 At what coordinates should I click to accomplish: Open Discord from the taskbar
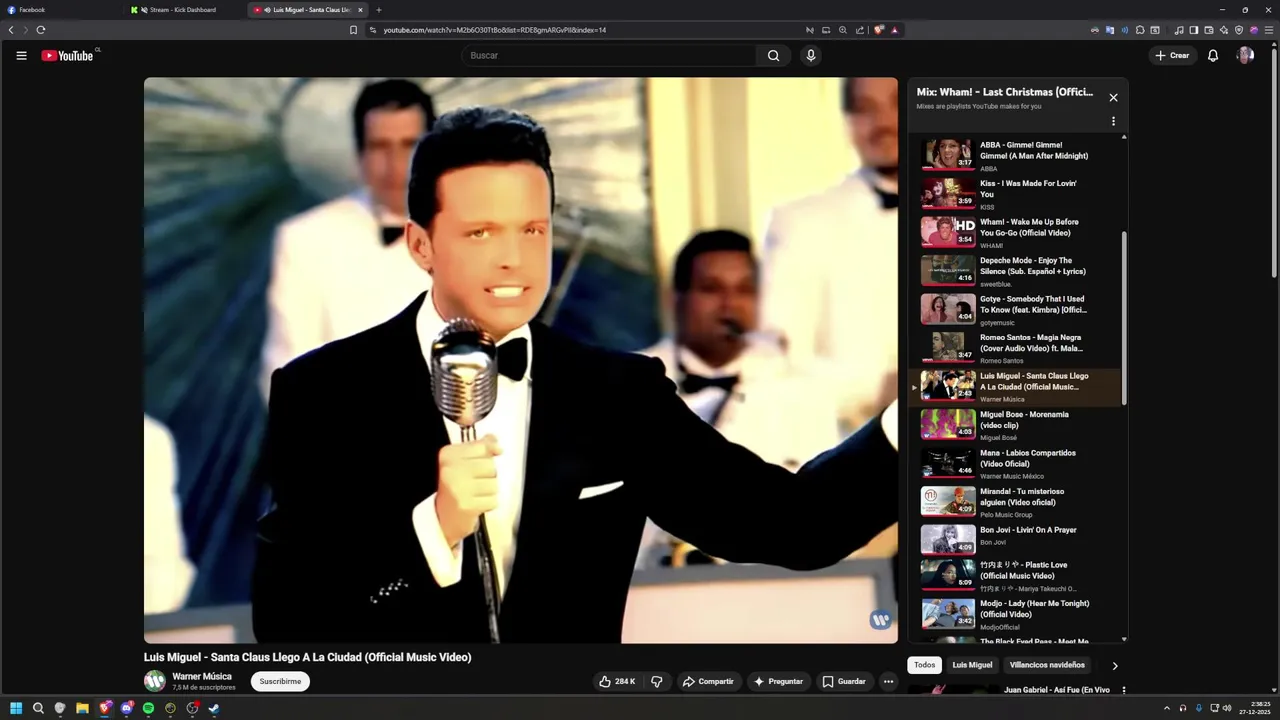click(x=126, y=708)
